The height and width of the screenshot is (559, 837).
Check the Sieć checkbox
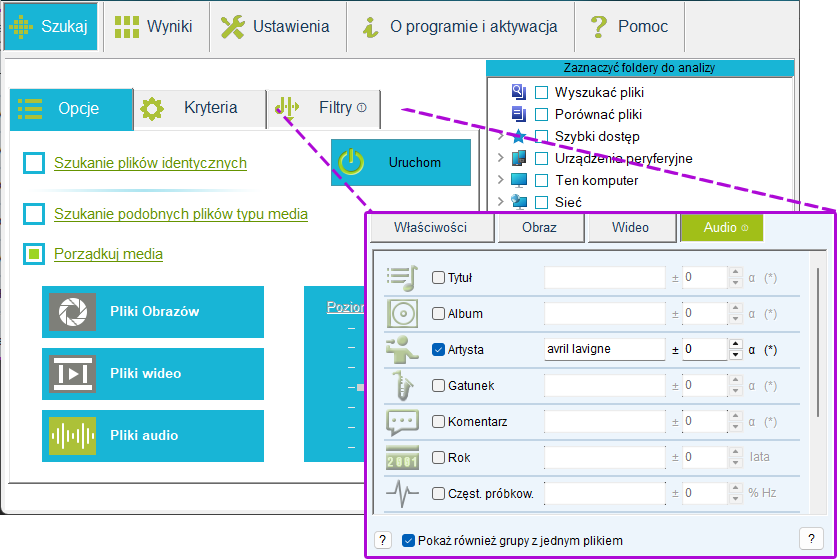pyautogui.click(x=541, y=202)
